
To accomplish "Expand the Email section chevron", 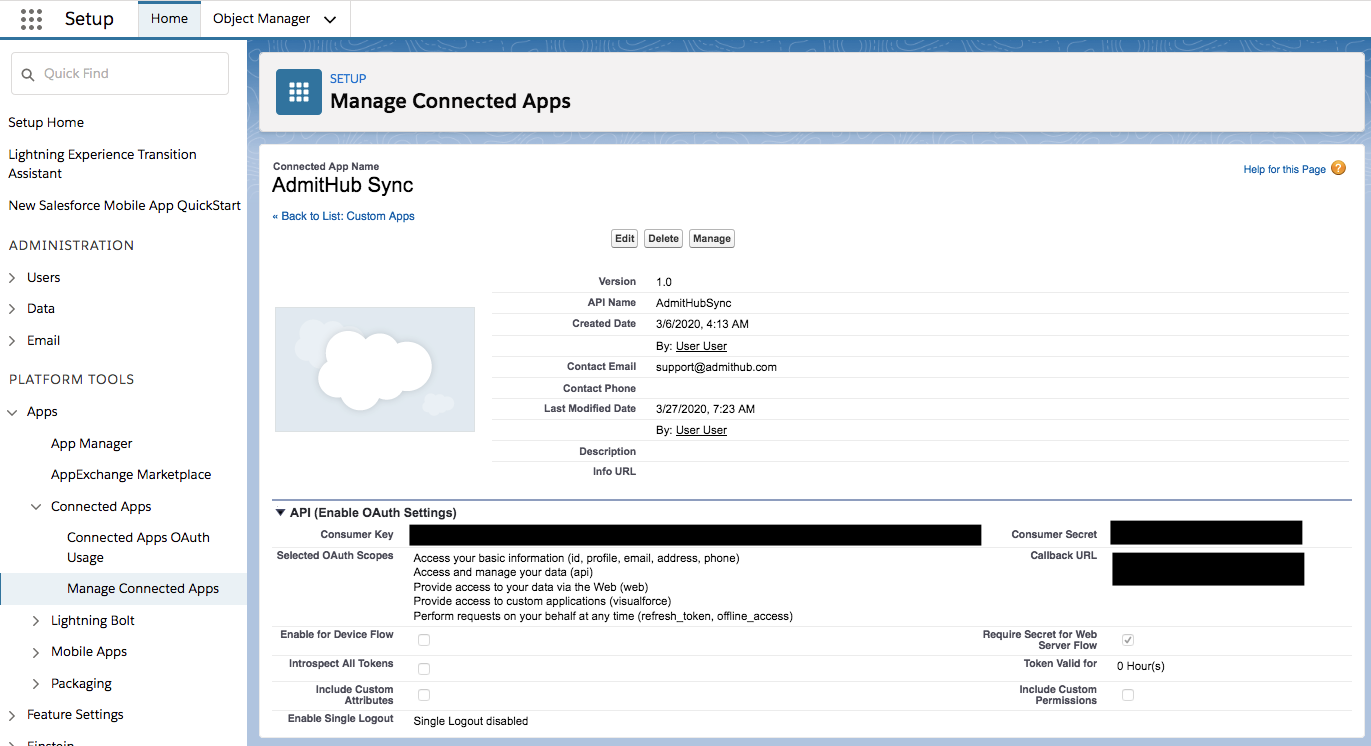I will click(12, 341).
